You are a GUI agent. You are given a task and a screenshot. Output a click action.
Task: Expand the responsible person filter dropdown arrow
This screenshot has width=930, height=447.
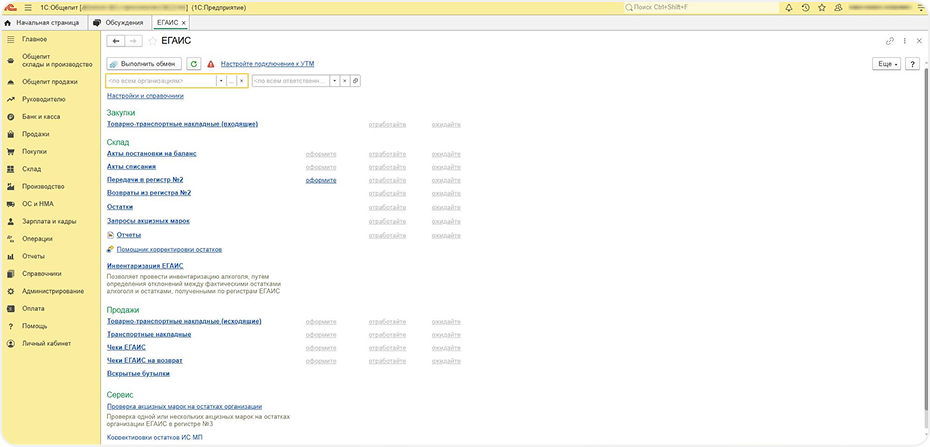pyautogui.click(x=335, y=81)
